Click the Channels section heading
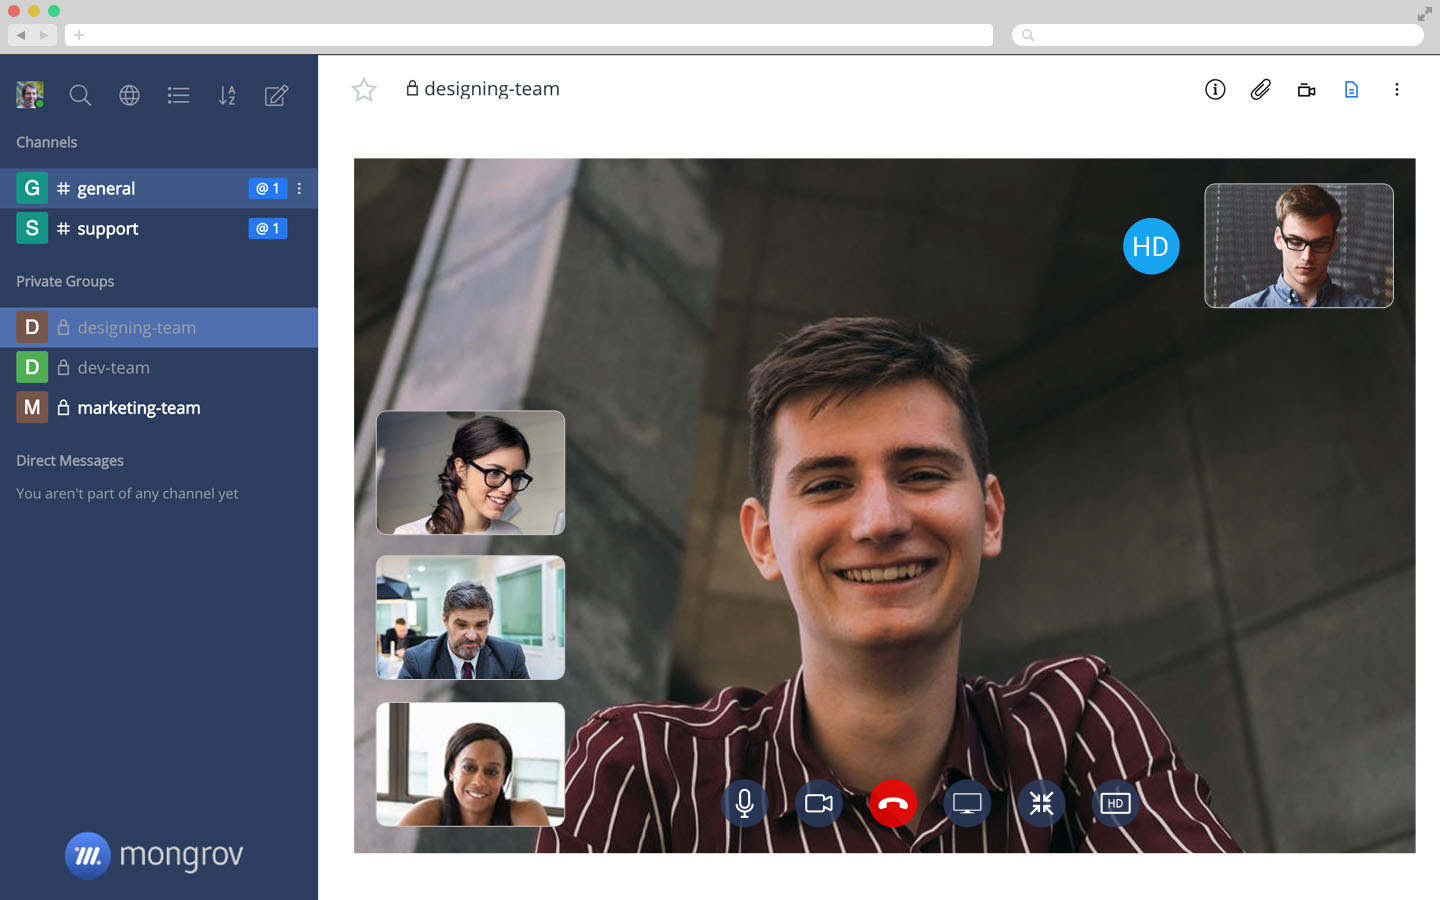Viewport: 1440px width, 900px height. (x=47, y=142)
